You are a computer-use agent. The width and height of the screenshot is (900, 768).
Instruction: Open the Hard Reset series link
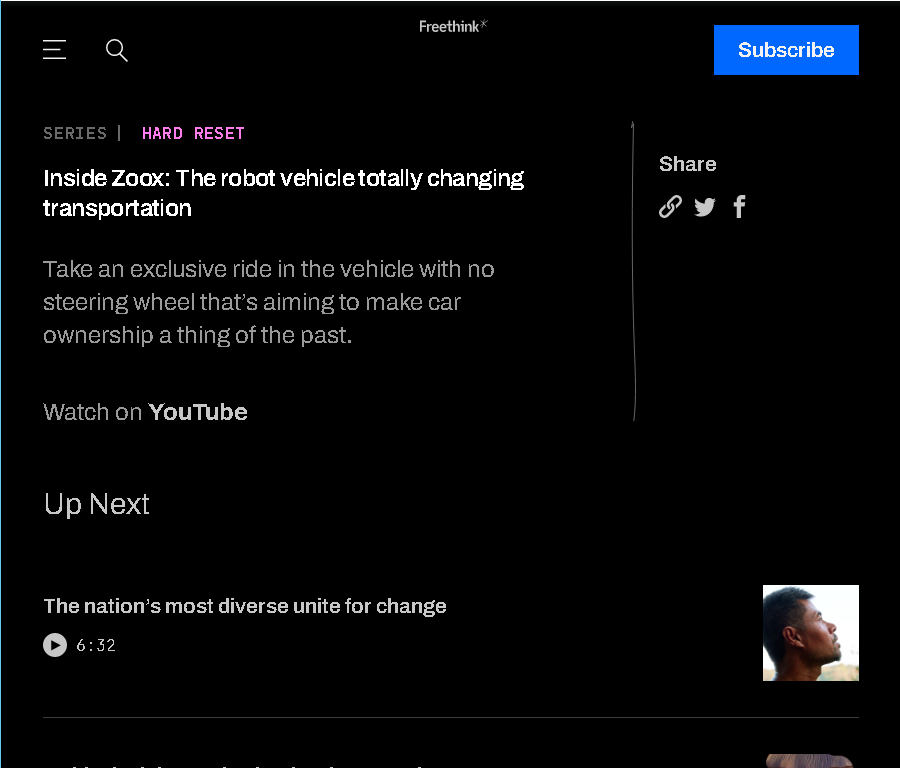193,133
